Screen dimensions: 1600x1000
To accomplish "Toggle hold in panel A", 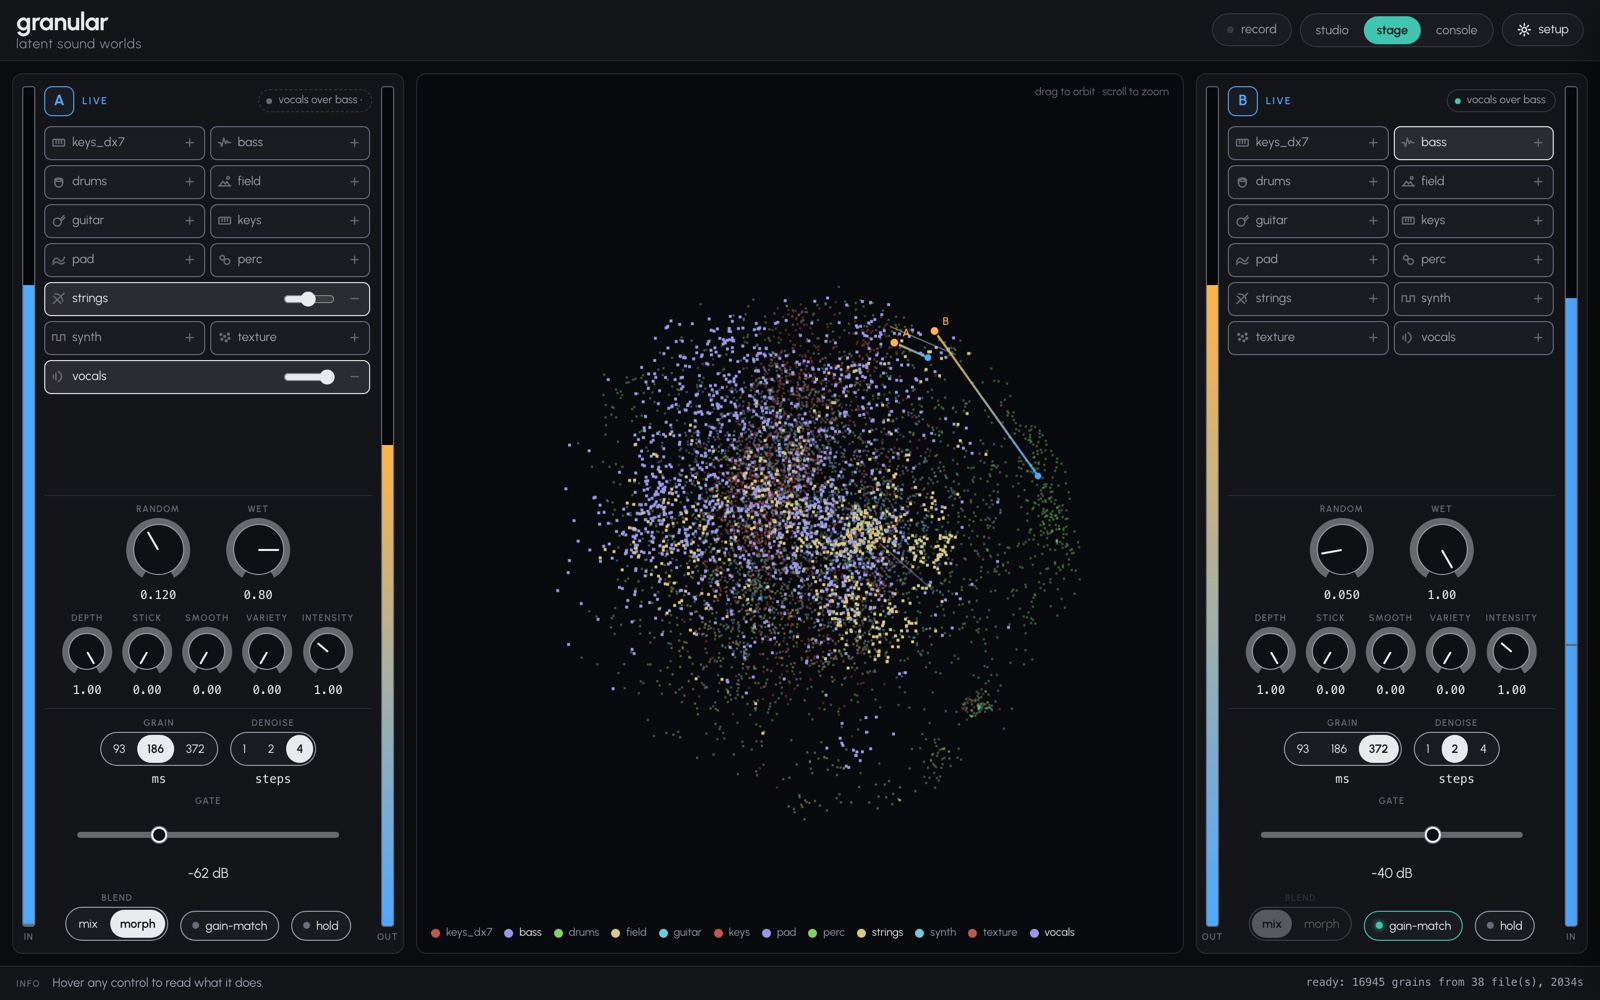I will point(321,926).
